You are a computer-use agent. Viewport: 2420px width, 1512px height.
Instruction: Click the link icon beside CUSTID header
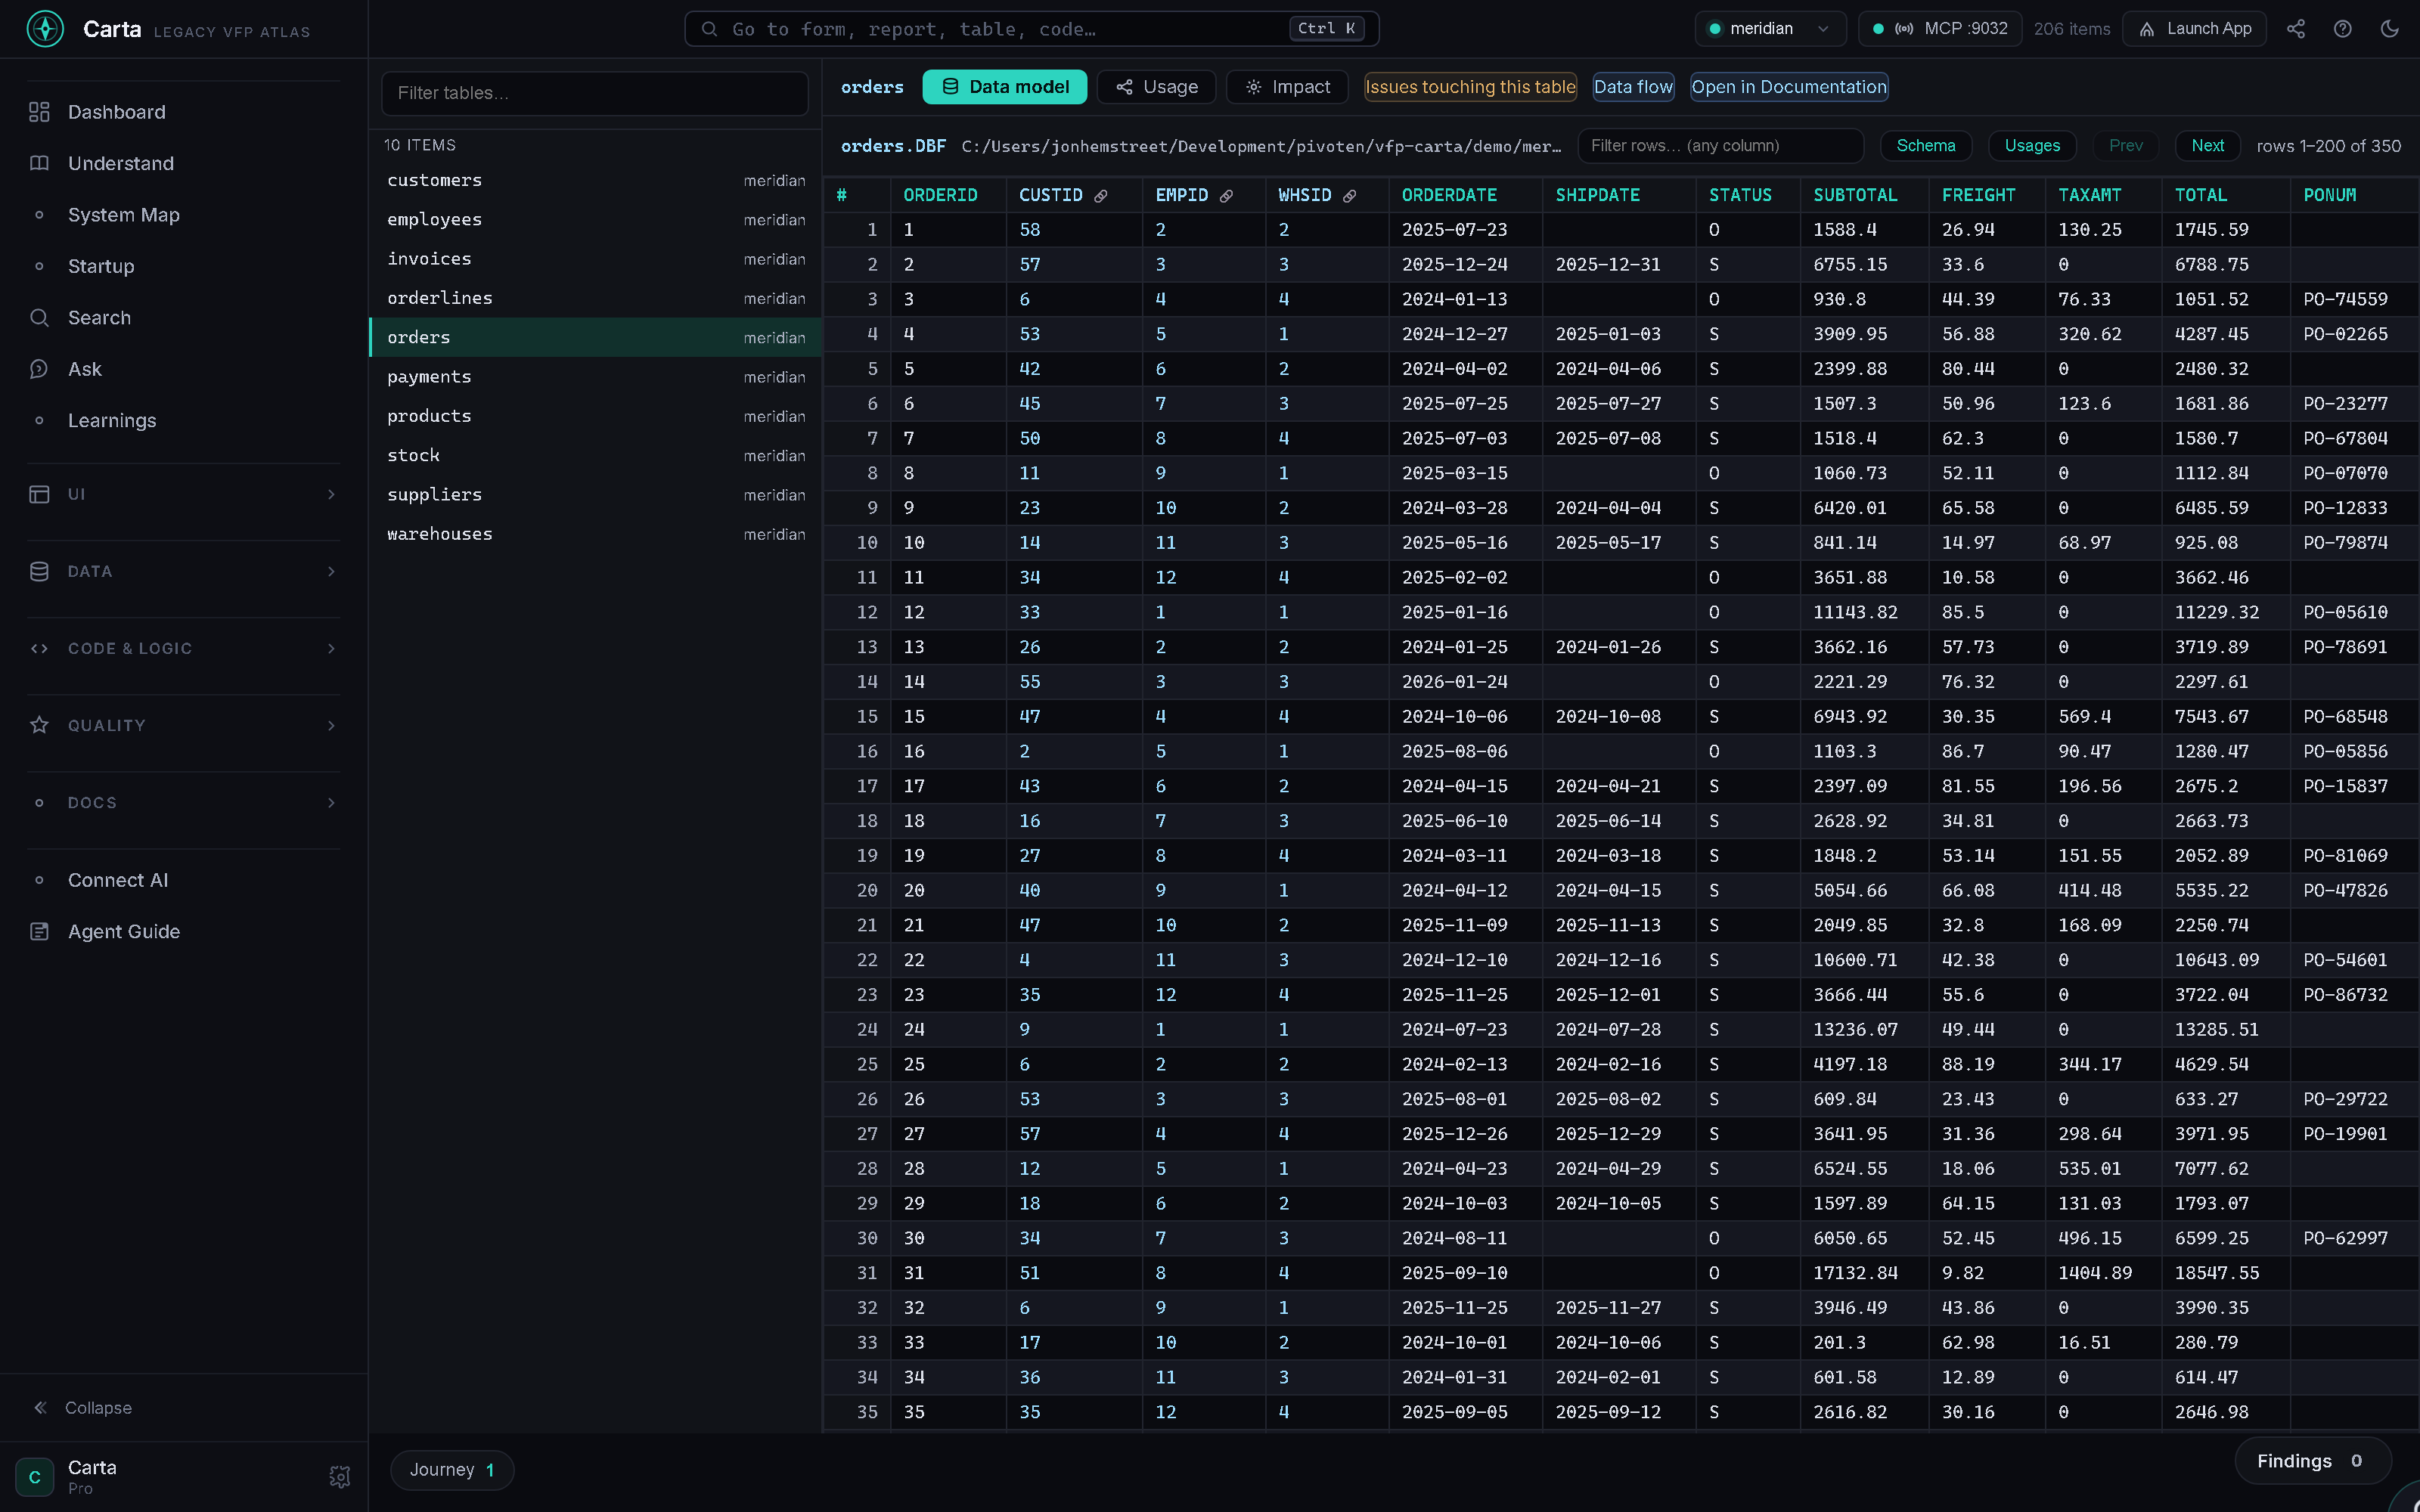tap(1101, 196)
